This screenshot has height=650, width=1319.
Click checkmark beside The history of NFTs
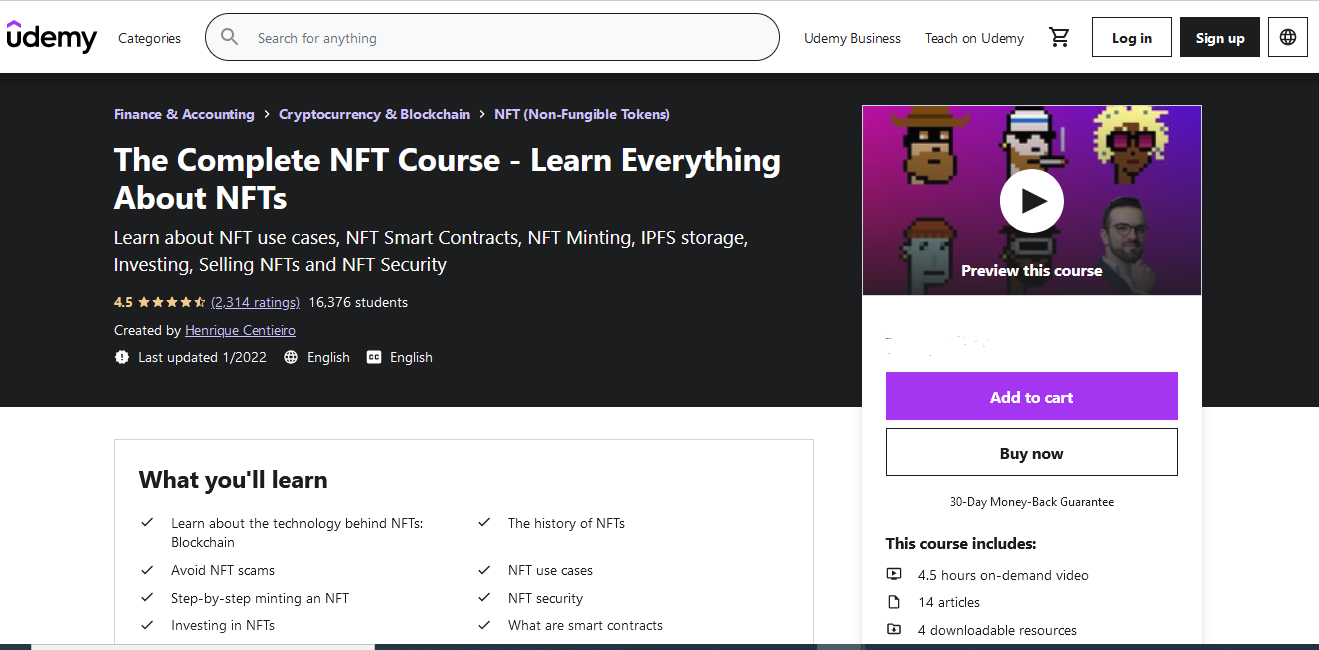[x=484, y=522]
